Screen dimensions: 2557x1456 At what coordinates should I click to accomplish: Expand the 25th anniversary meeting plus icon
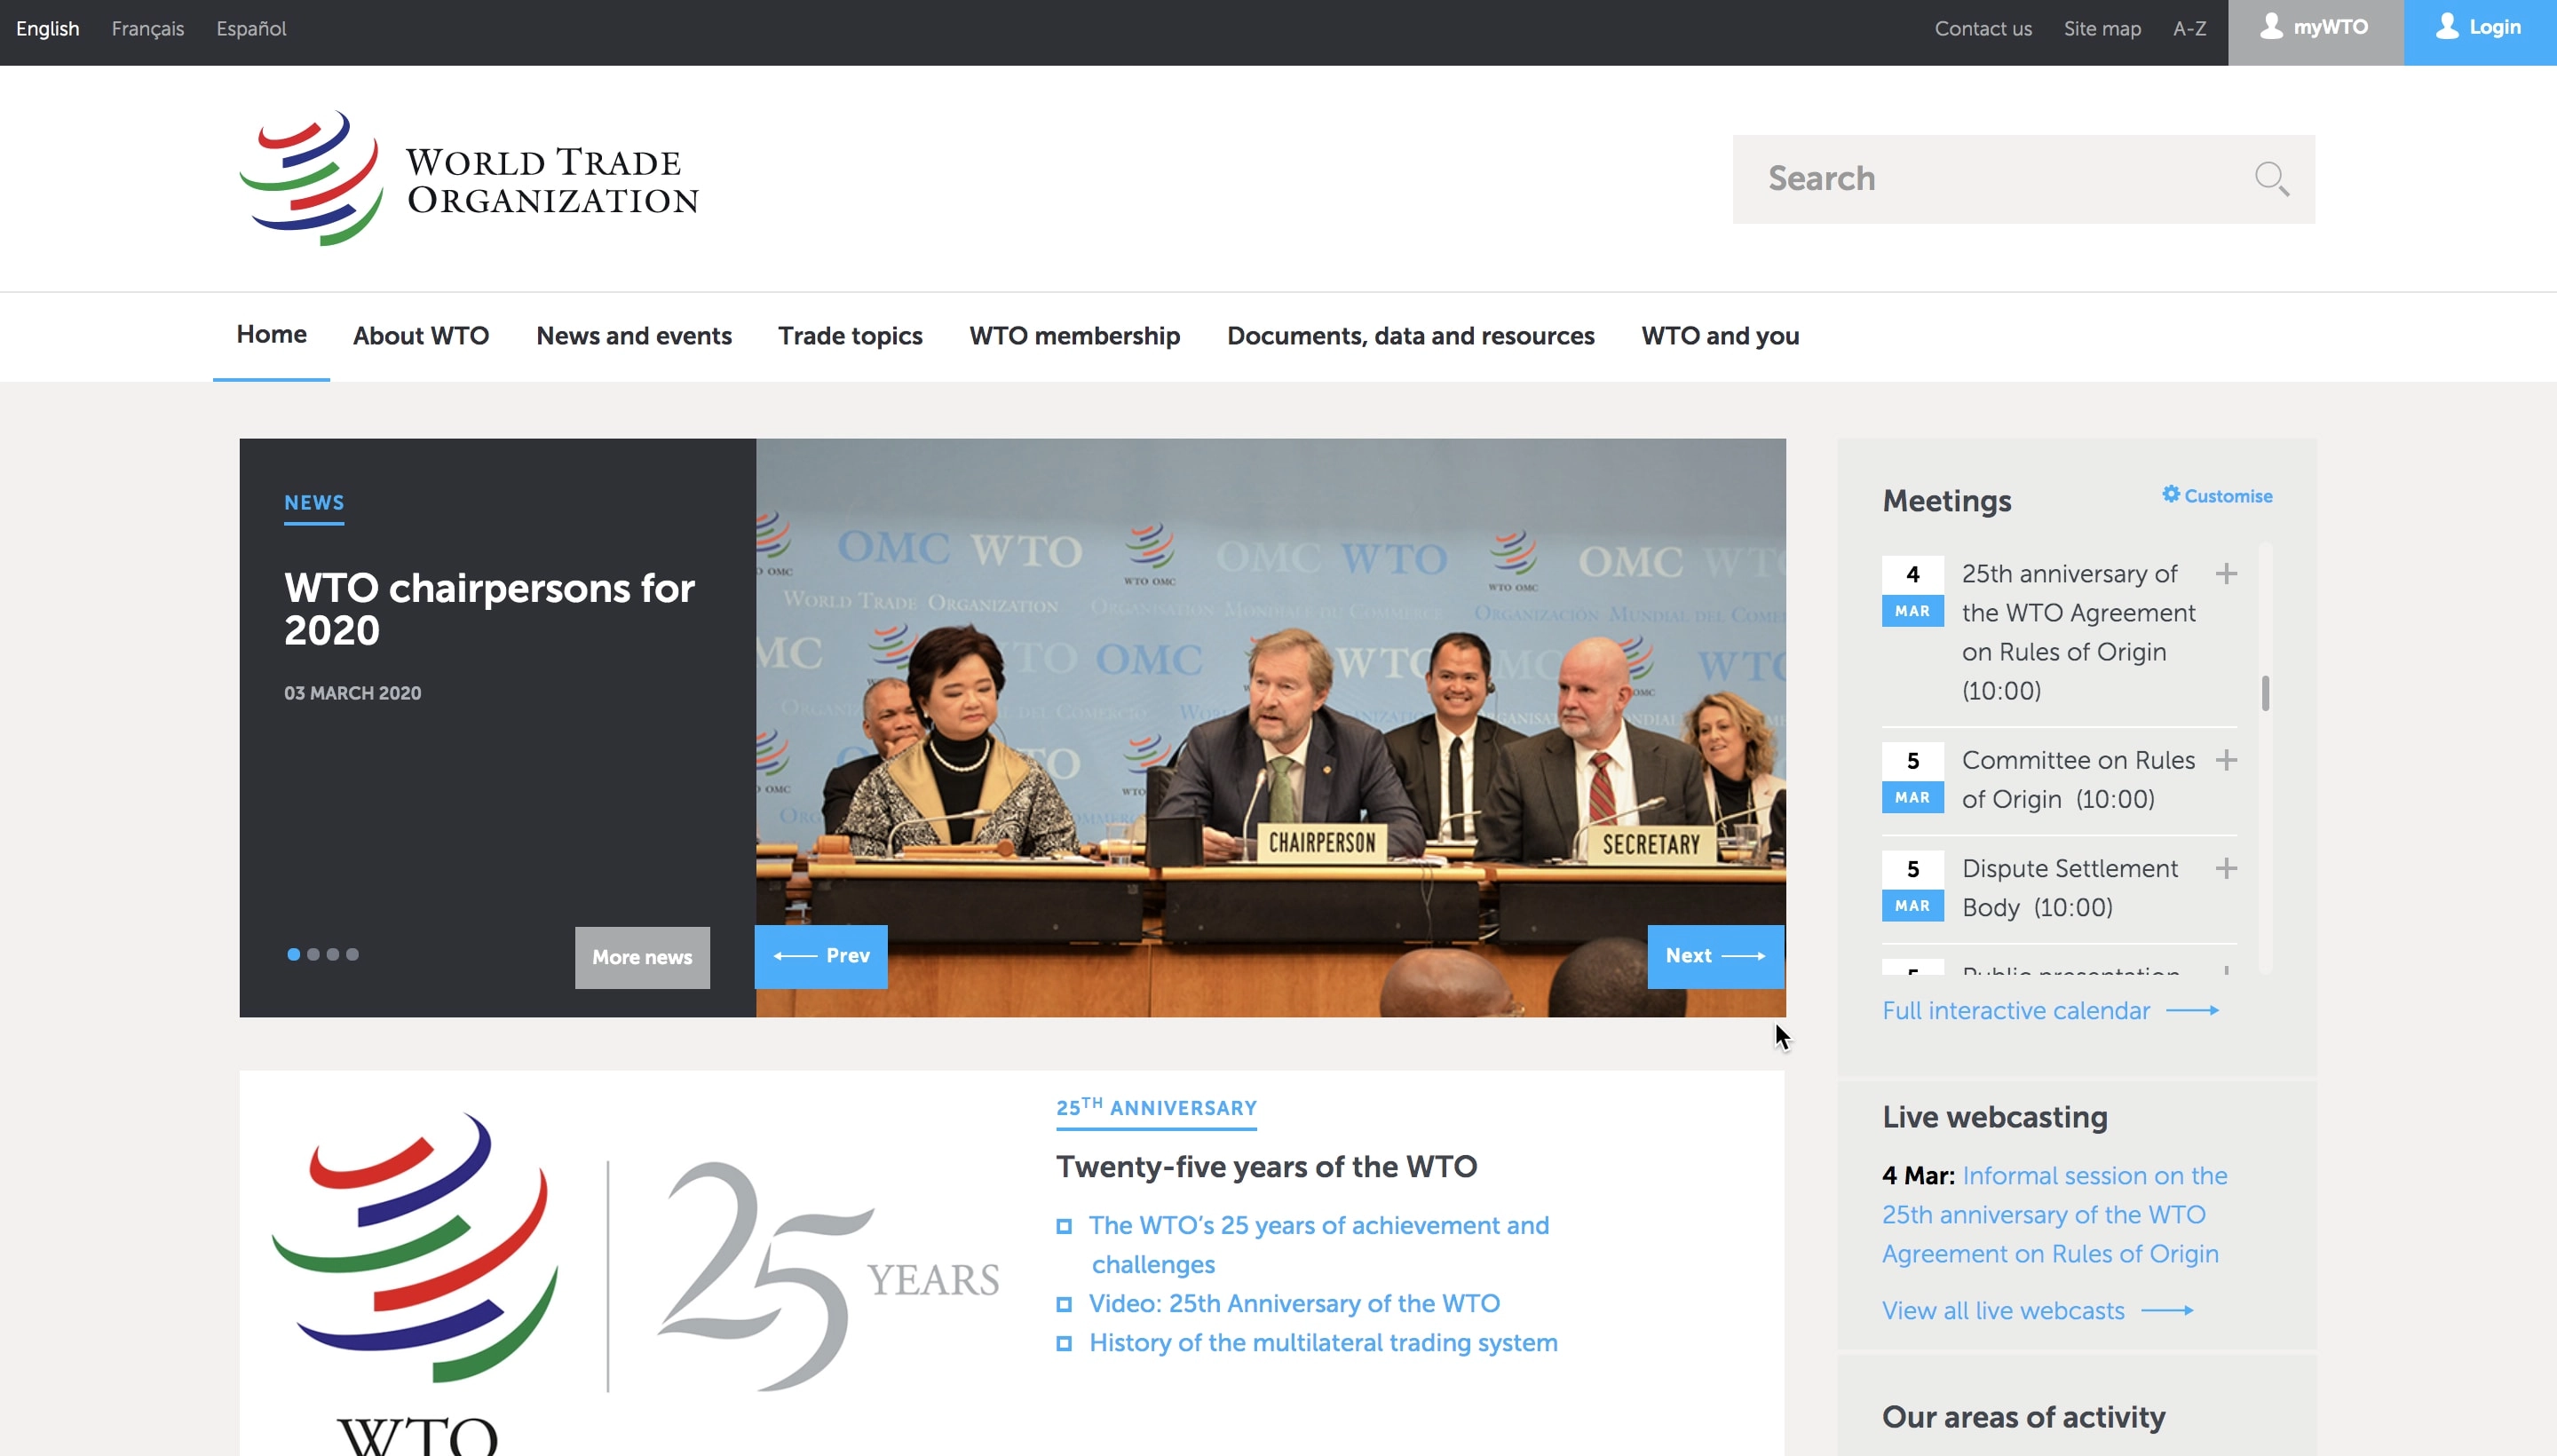coord(2225,574)
